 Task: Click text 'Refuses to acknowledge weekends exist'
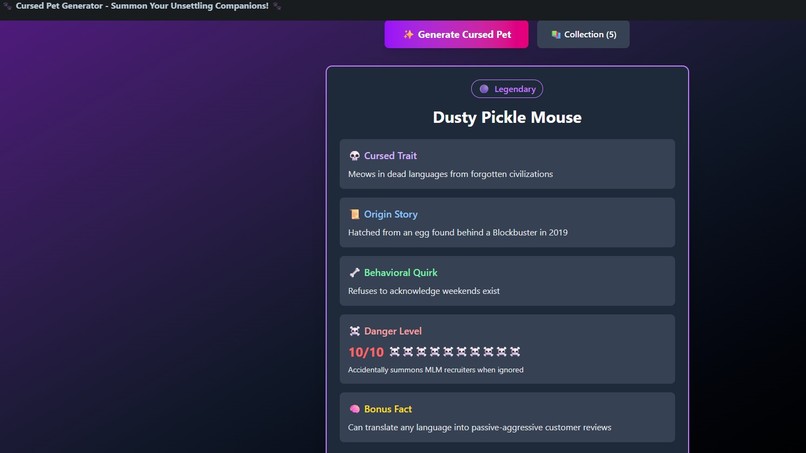(x=424, y=291)
